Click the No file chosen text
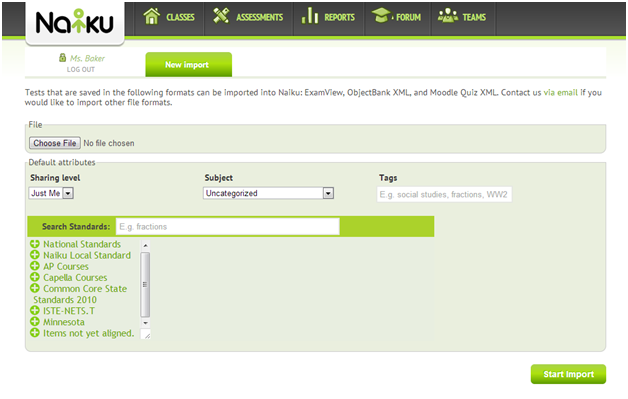Image resolution: width=628 pixels, height=399 pixels. pyautogui.click(x=109, y=143)
